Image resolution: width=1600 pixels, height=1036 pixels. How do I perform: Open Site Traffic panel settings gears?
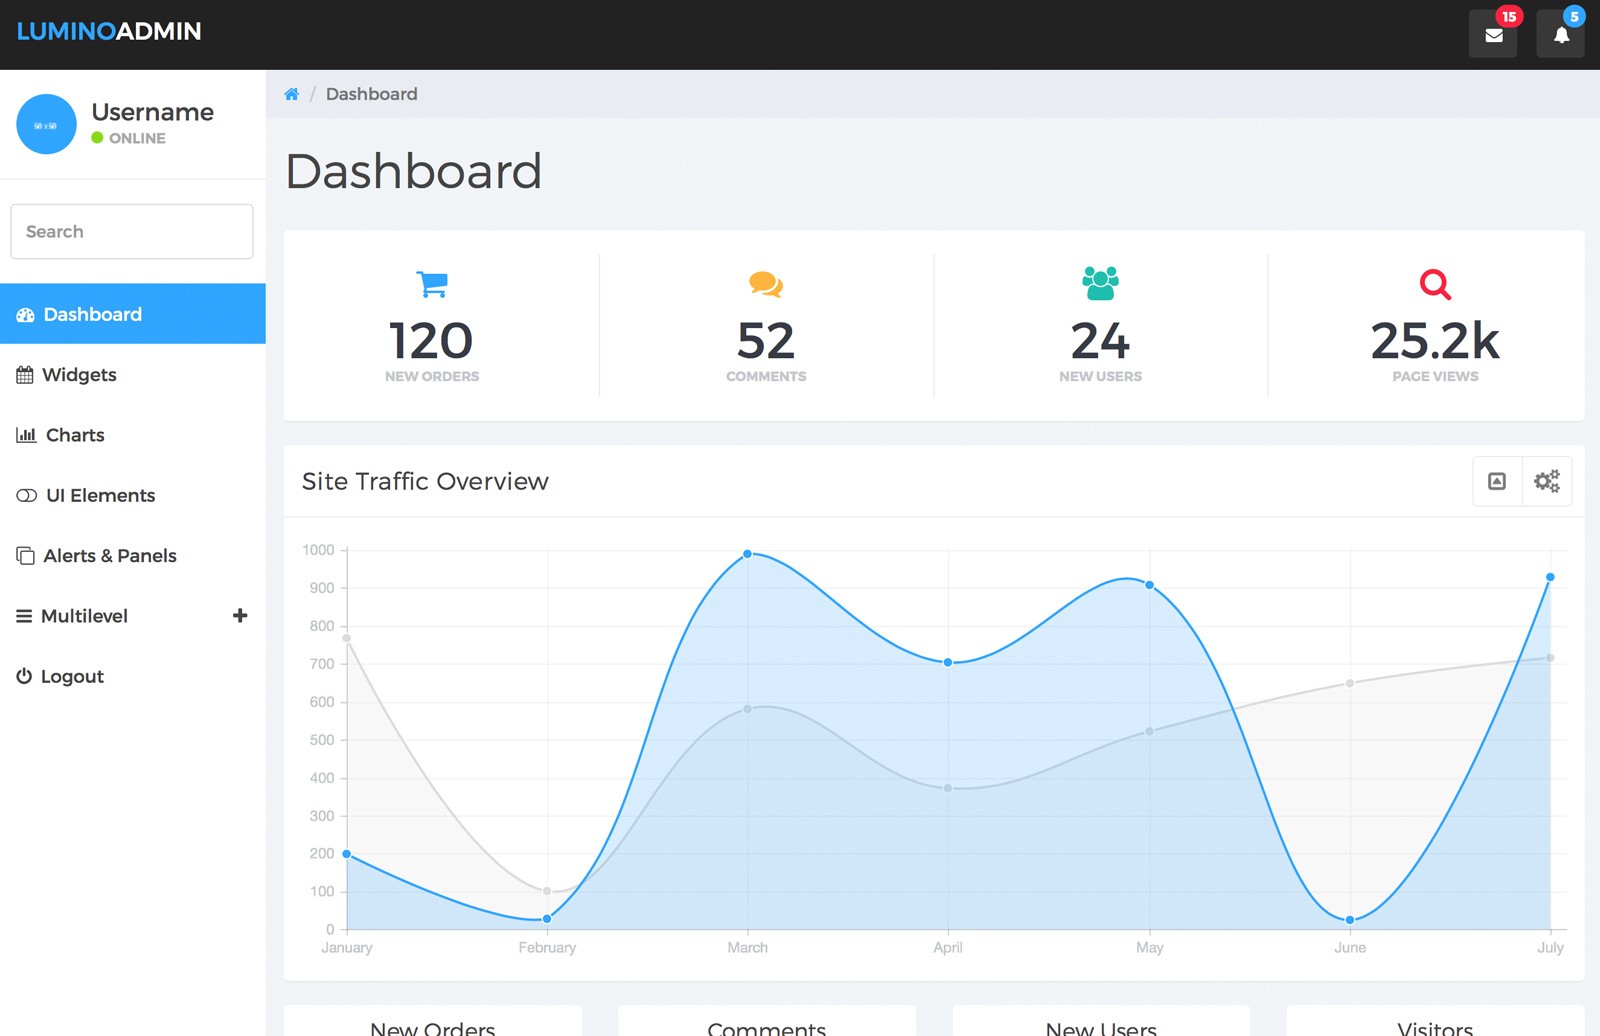point(1547,481)
